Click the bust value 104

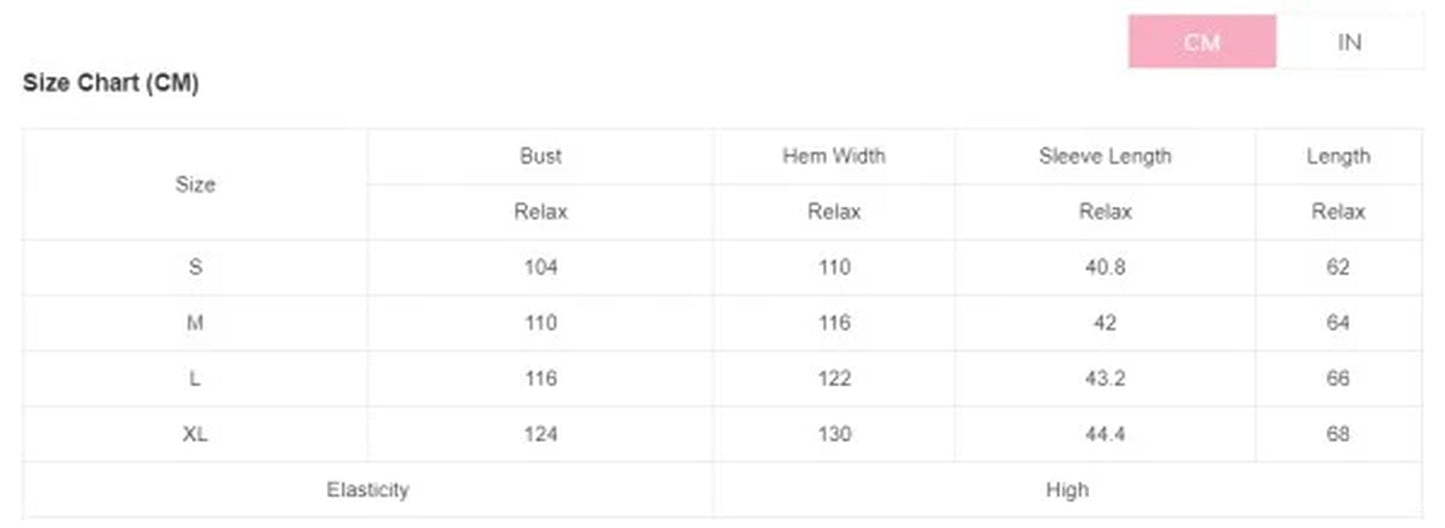(540, 267)
